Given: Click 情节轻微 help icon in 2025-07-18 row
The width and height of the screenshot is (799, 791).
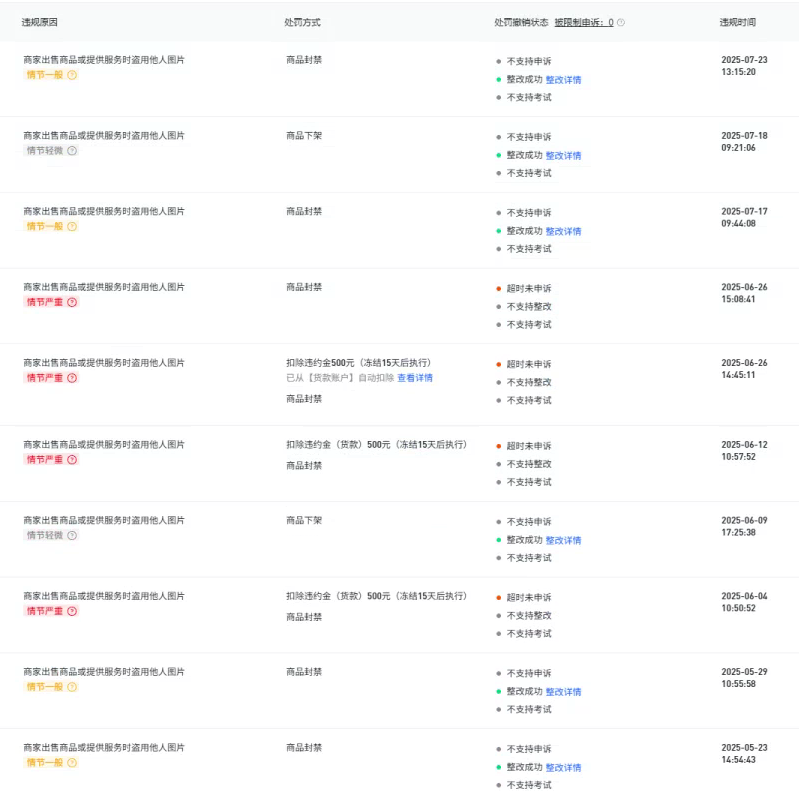Looking at the screenshot, I should click(x=72, y=151).
